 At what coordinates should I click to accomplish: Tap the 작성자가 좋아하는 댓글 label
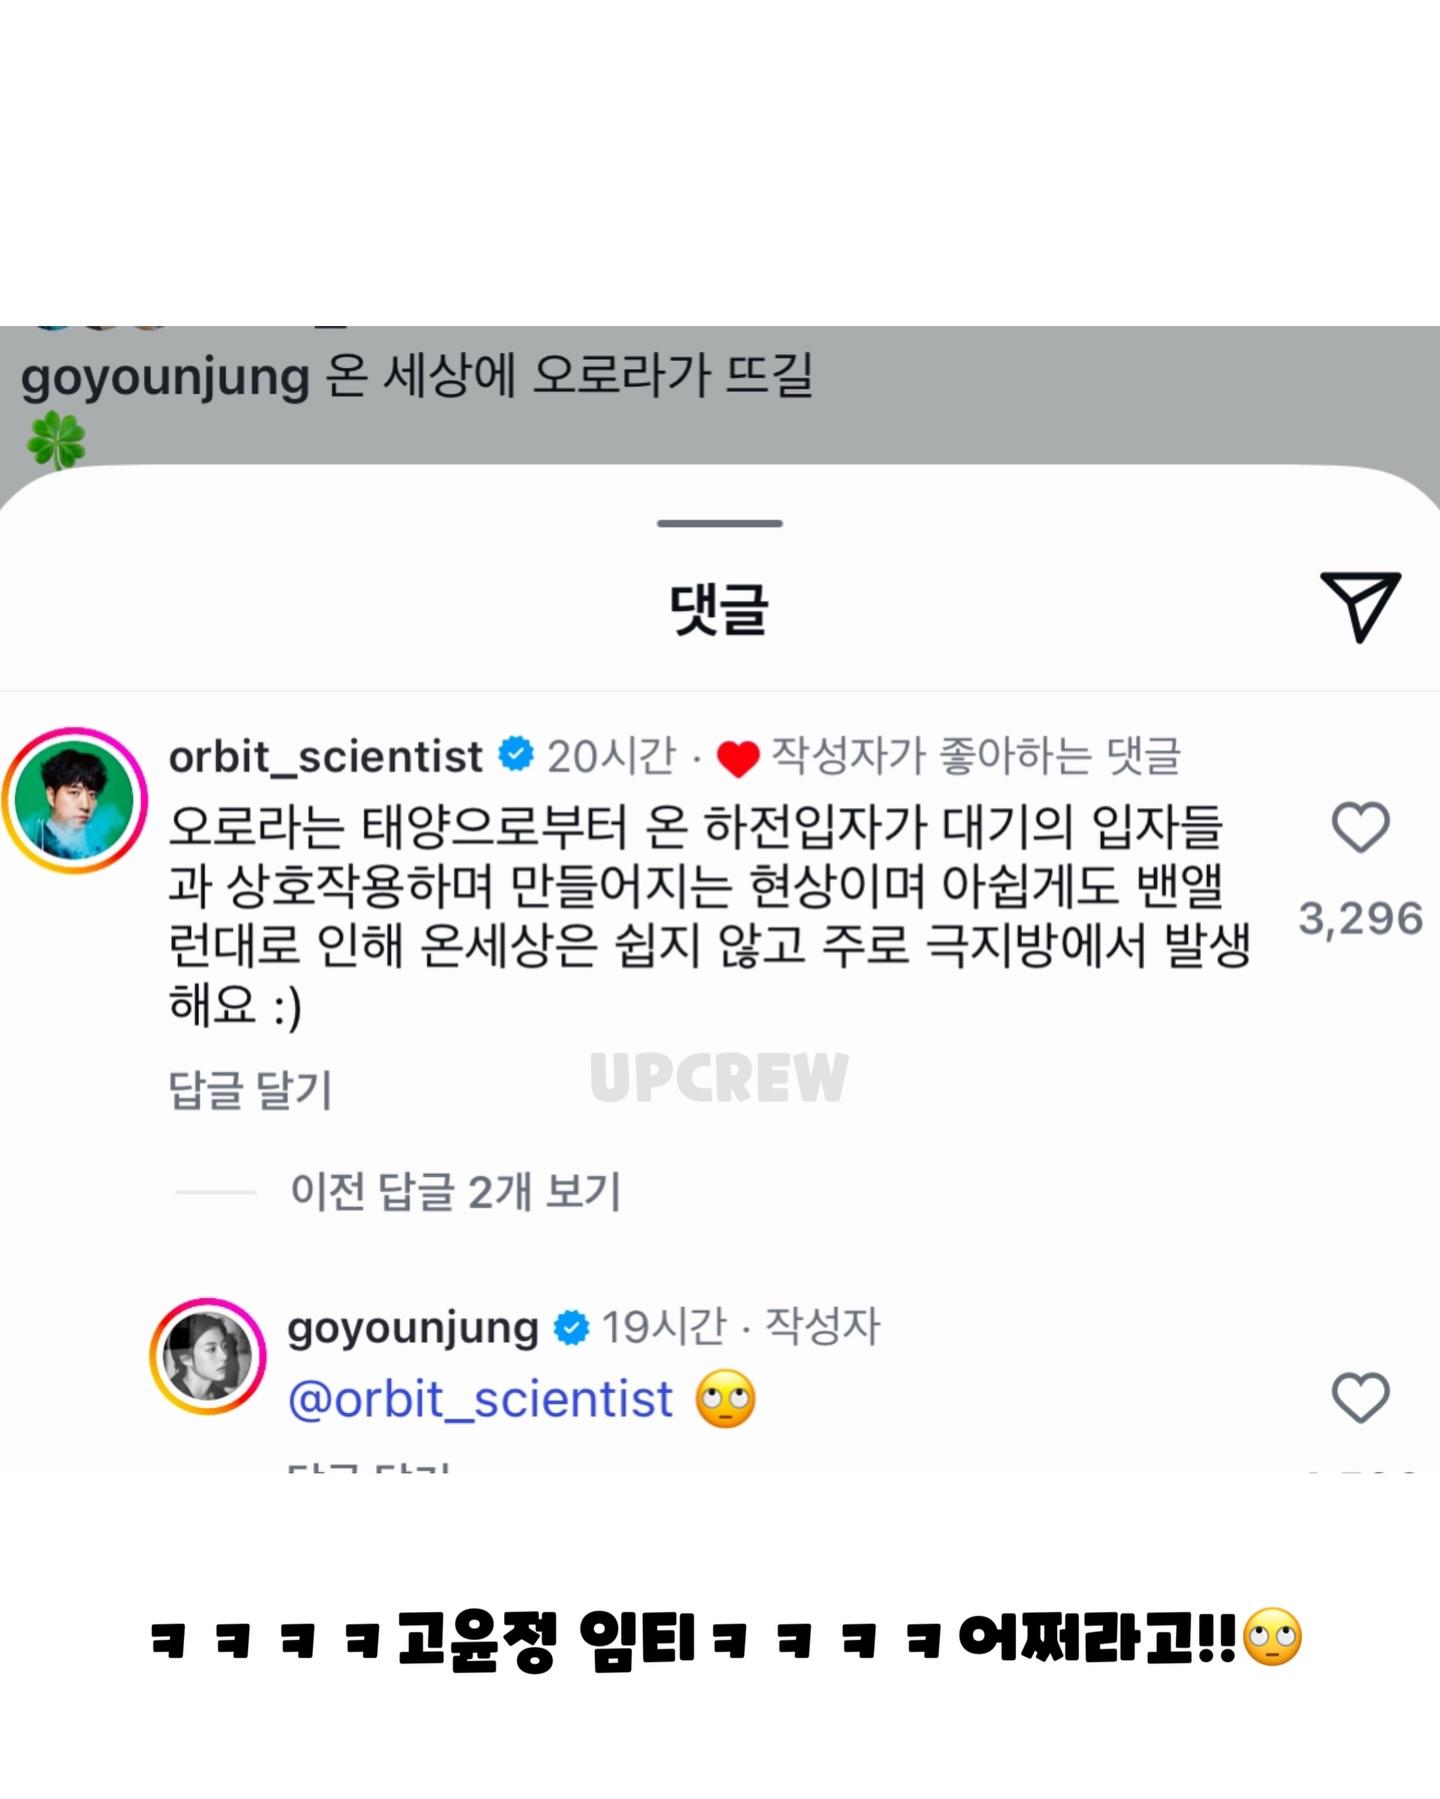976,756
